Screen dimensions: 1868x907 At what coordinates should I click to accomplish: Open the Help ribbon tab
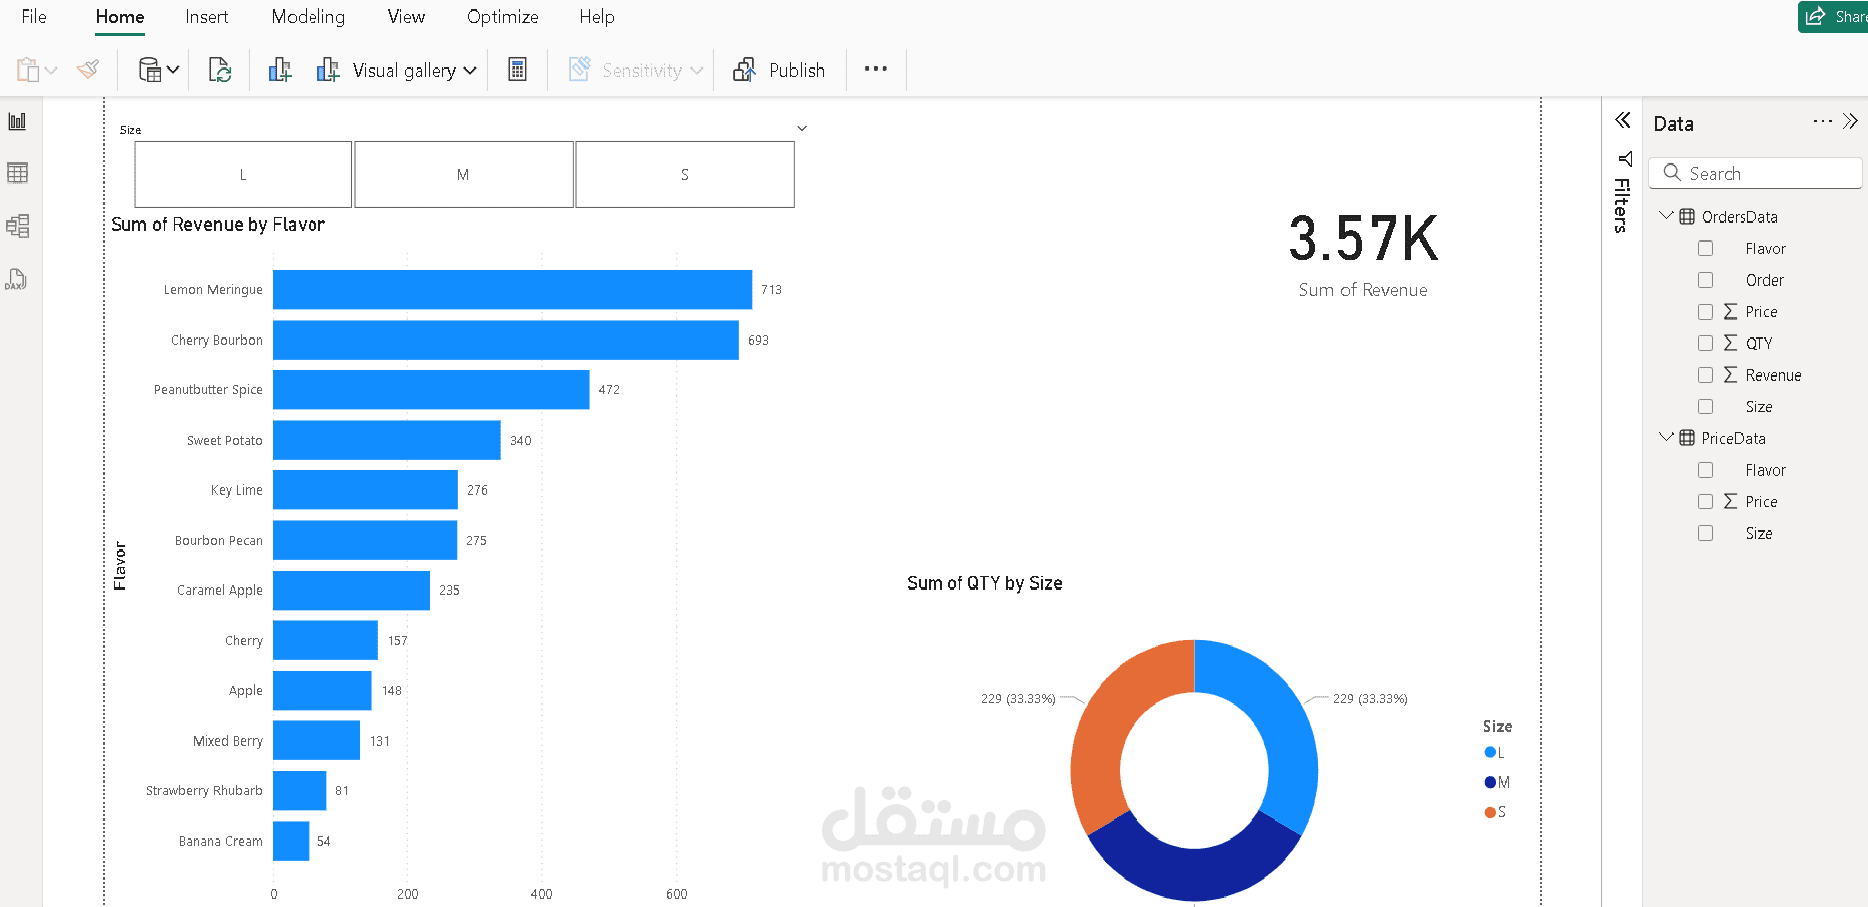click(x=597, y=17)
